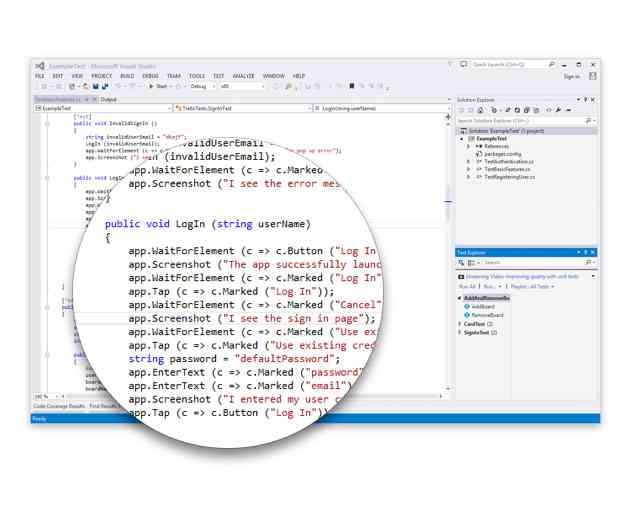Expand the CardTest group
631x522 pixels.
460,324
